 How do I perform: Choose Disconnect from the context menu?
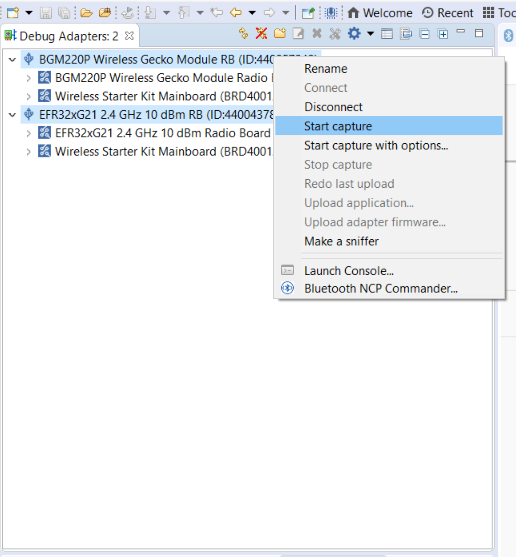pyautogui.click(x=389, y=107)
